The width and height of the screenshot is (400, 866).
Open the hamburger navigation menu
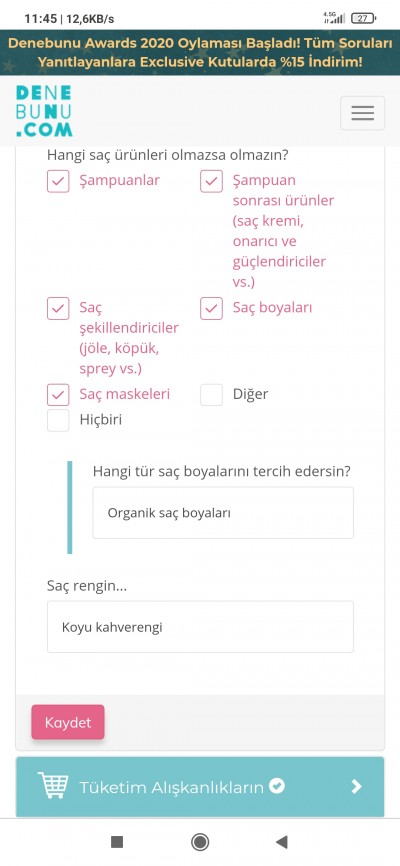click(362, 113)
